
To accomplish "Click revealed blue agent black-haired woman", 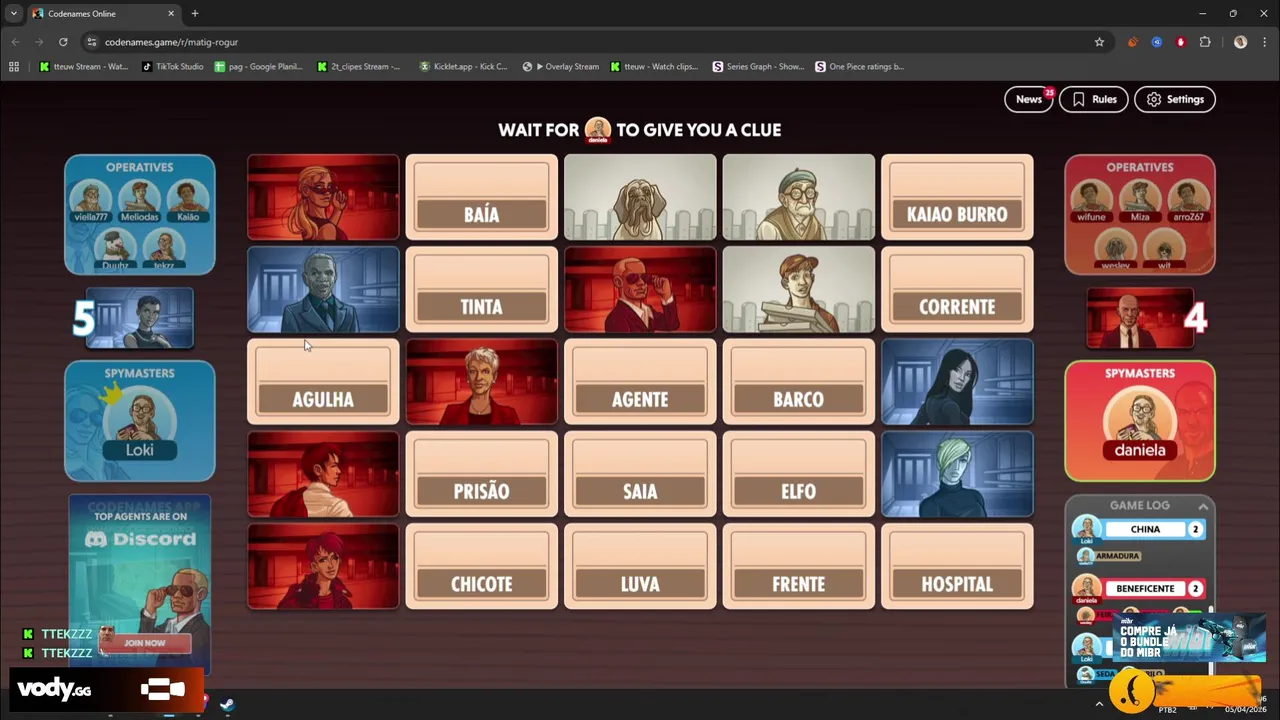I will (957, 382).
